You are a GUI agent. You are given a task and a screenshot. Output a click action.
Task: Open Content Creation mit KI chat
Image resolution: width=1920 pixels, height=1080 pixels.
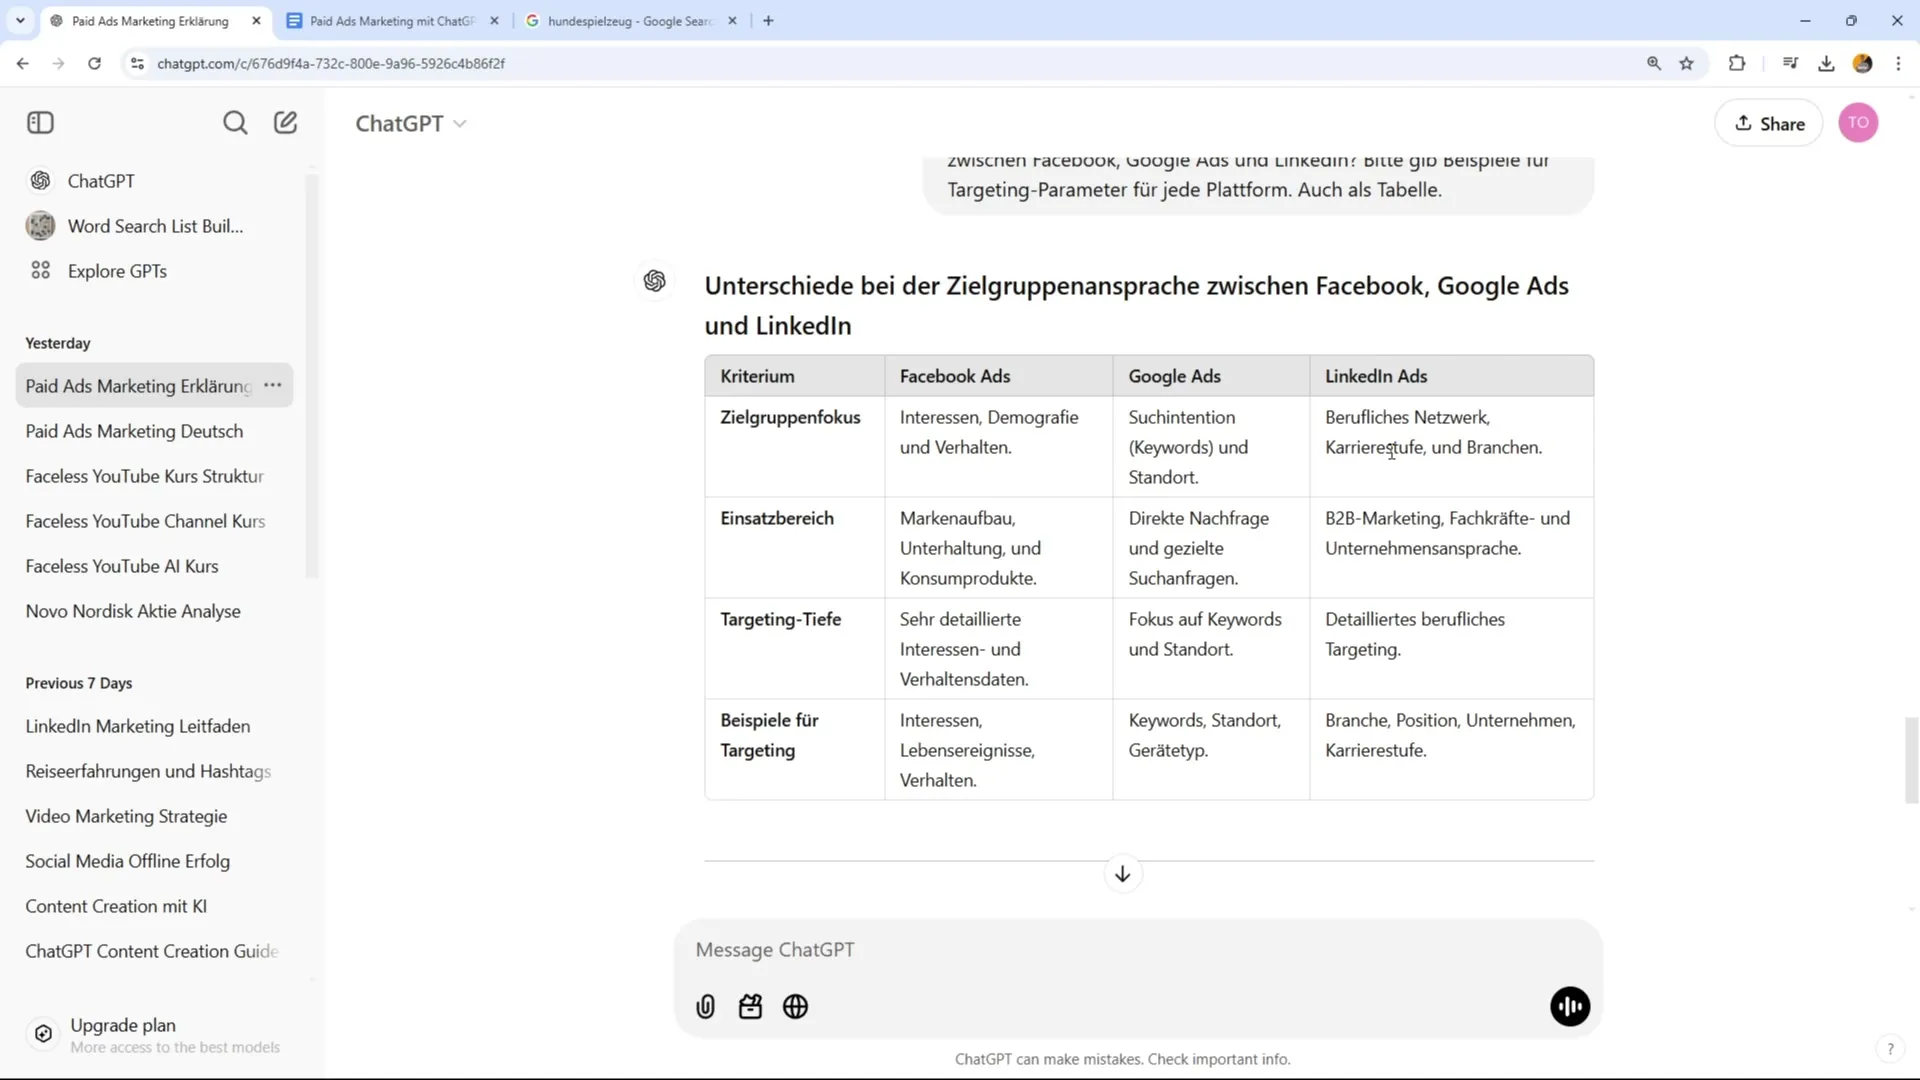click(x=155, y=906)
